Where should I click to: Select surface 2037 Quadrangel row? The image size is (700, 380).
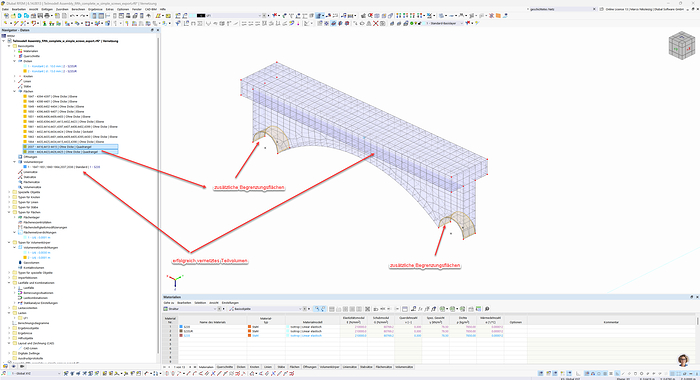pos(70,146)
